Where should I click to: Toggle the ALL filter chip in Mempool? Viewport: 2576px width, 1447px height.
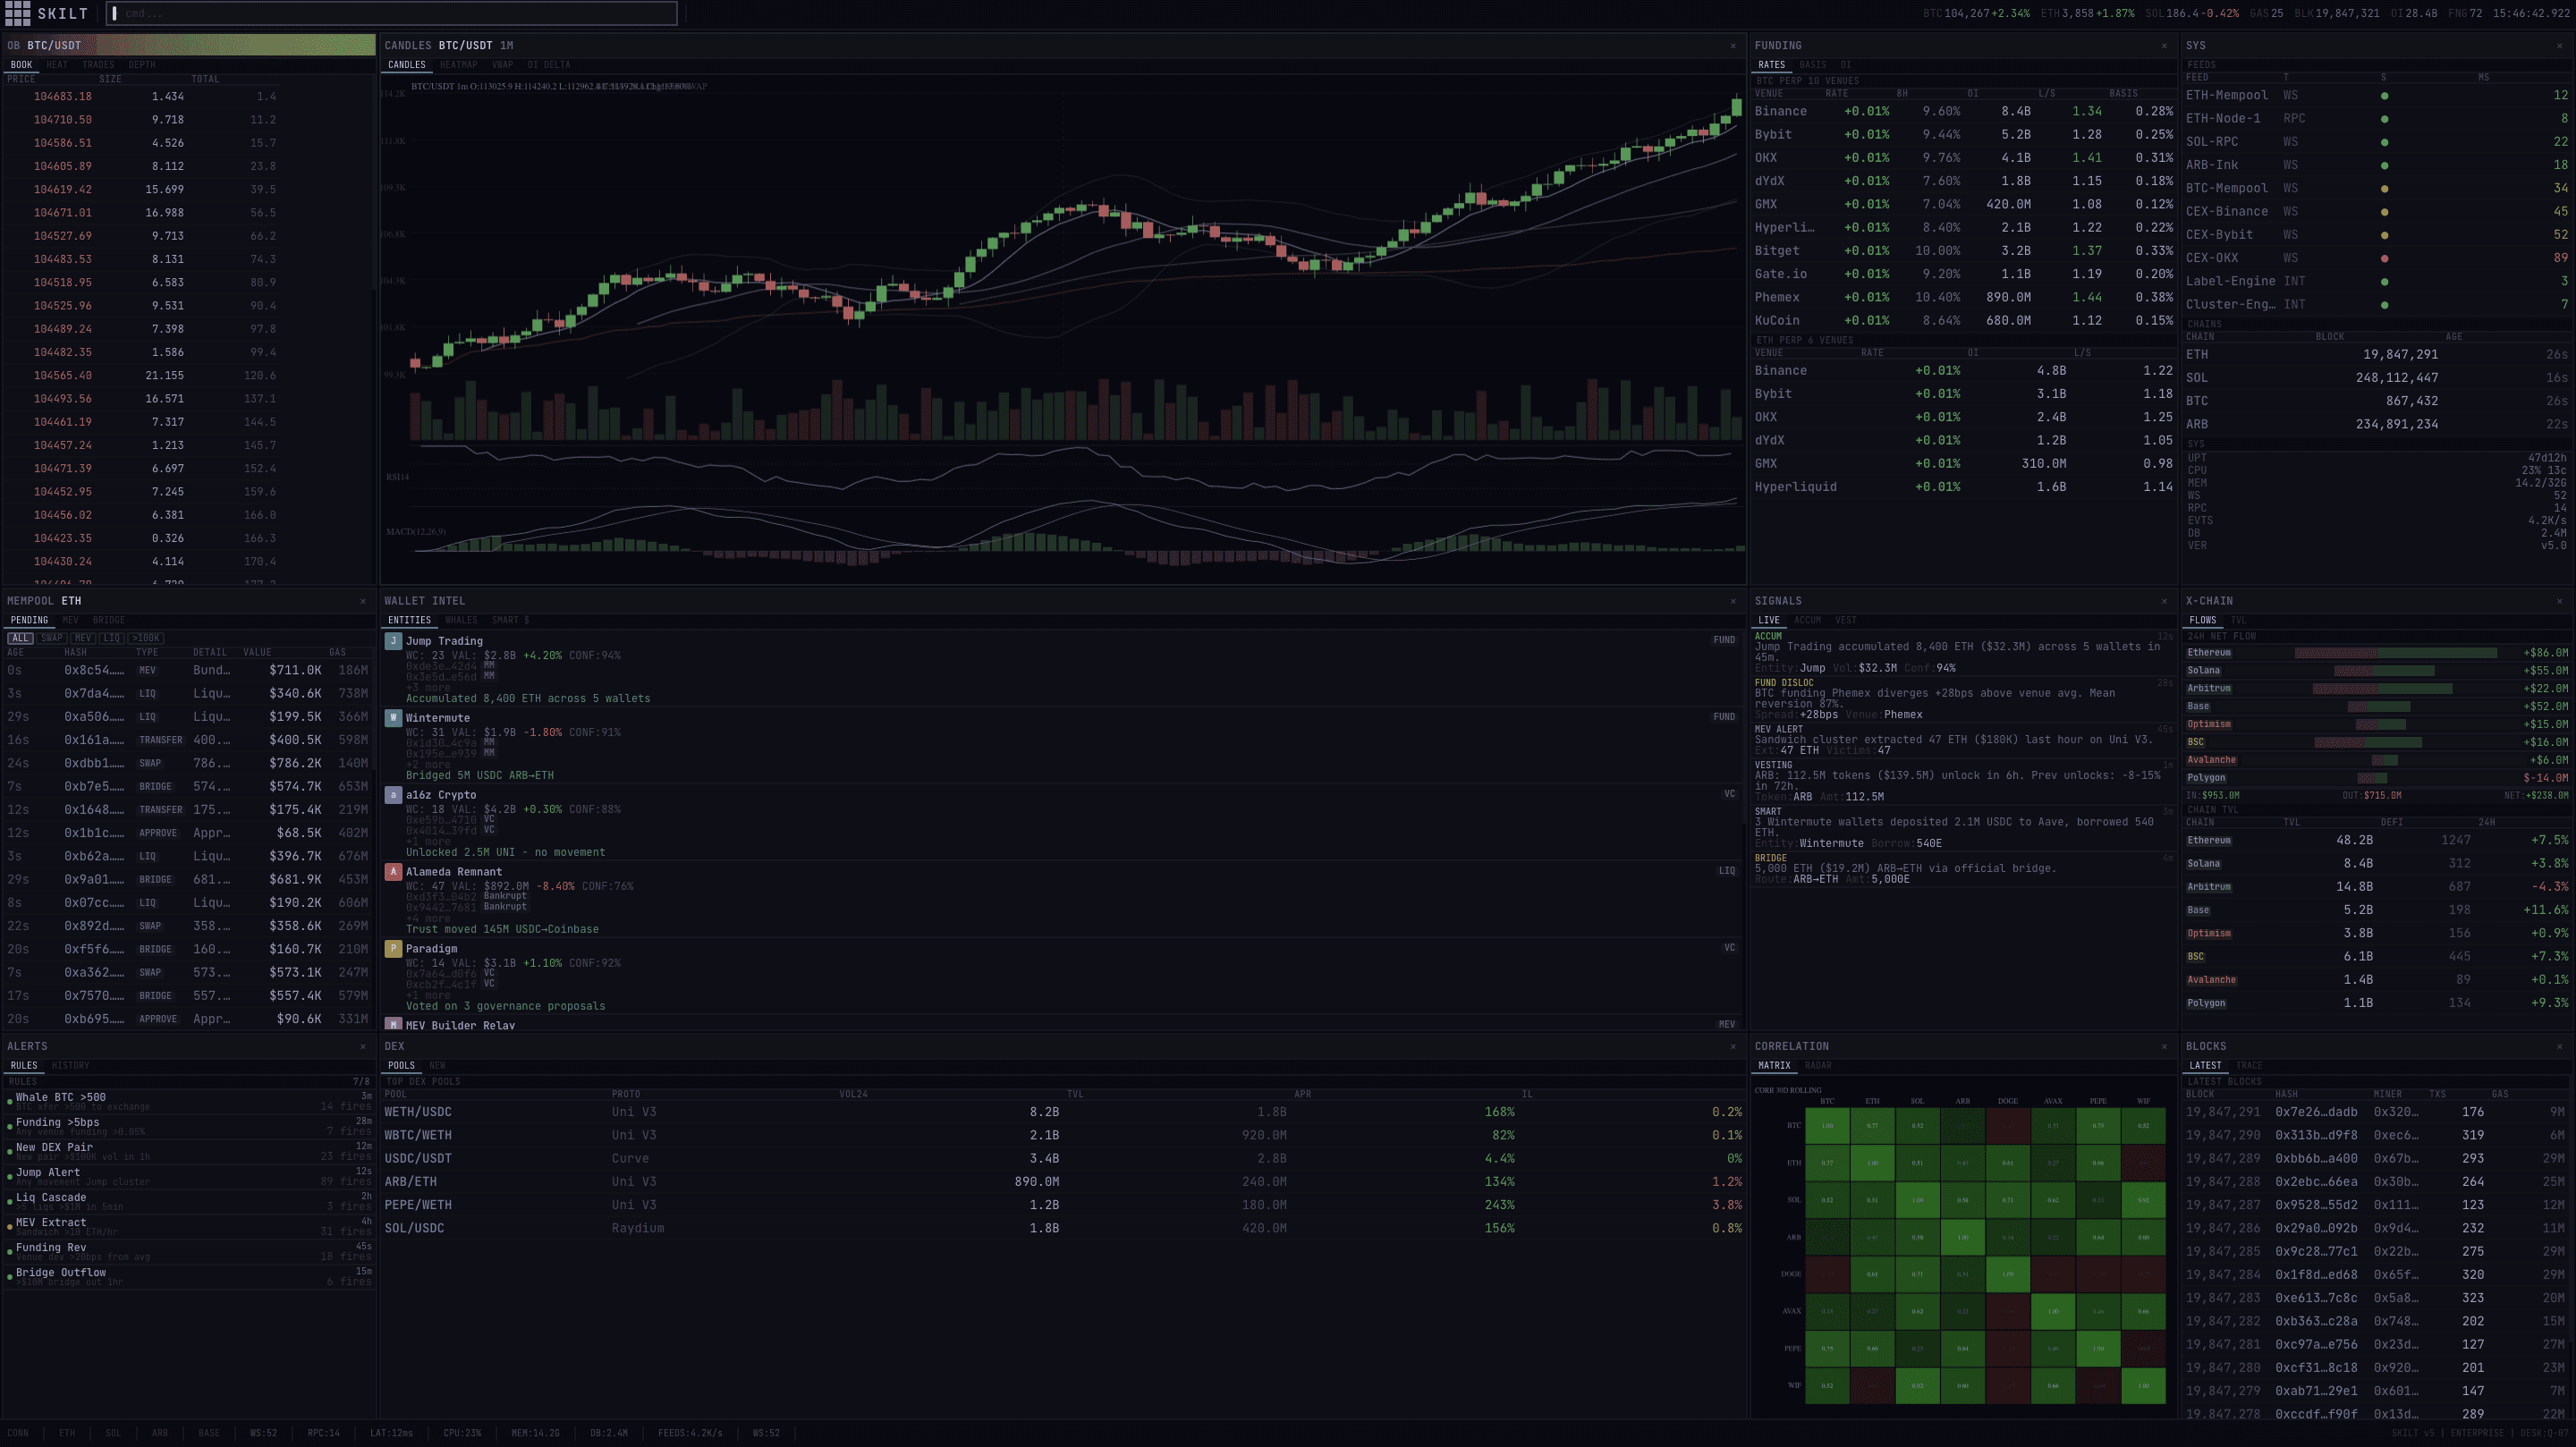click(x=20, y=638)
